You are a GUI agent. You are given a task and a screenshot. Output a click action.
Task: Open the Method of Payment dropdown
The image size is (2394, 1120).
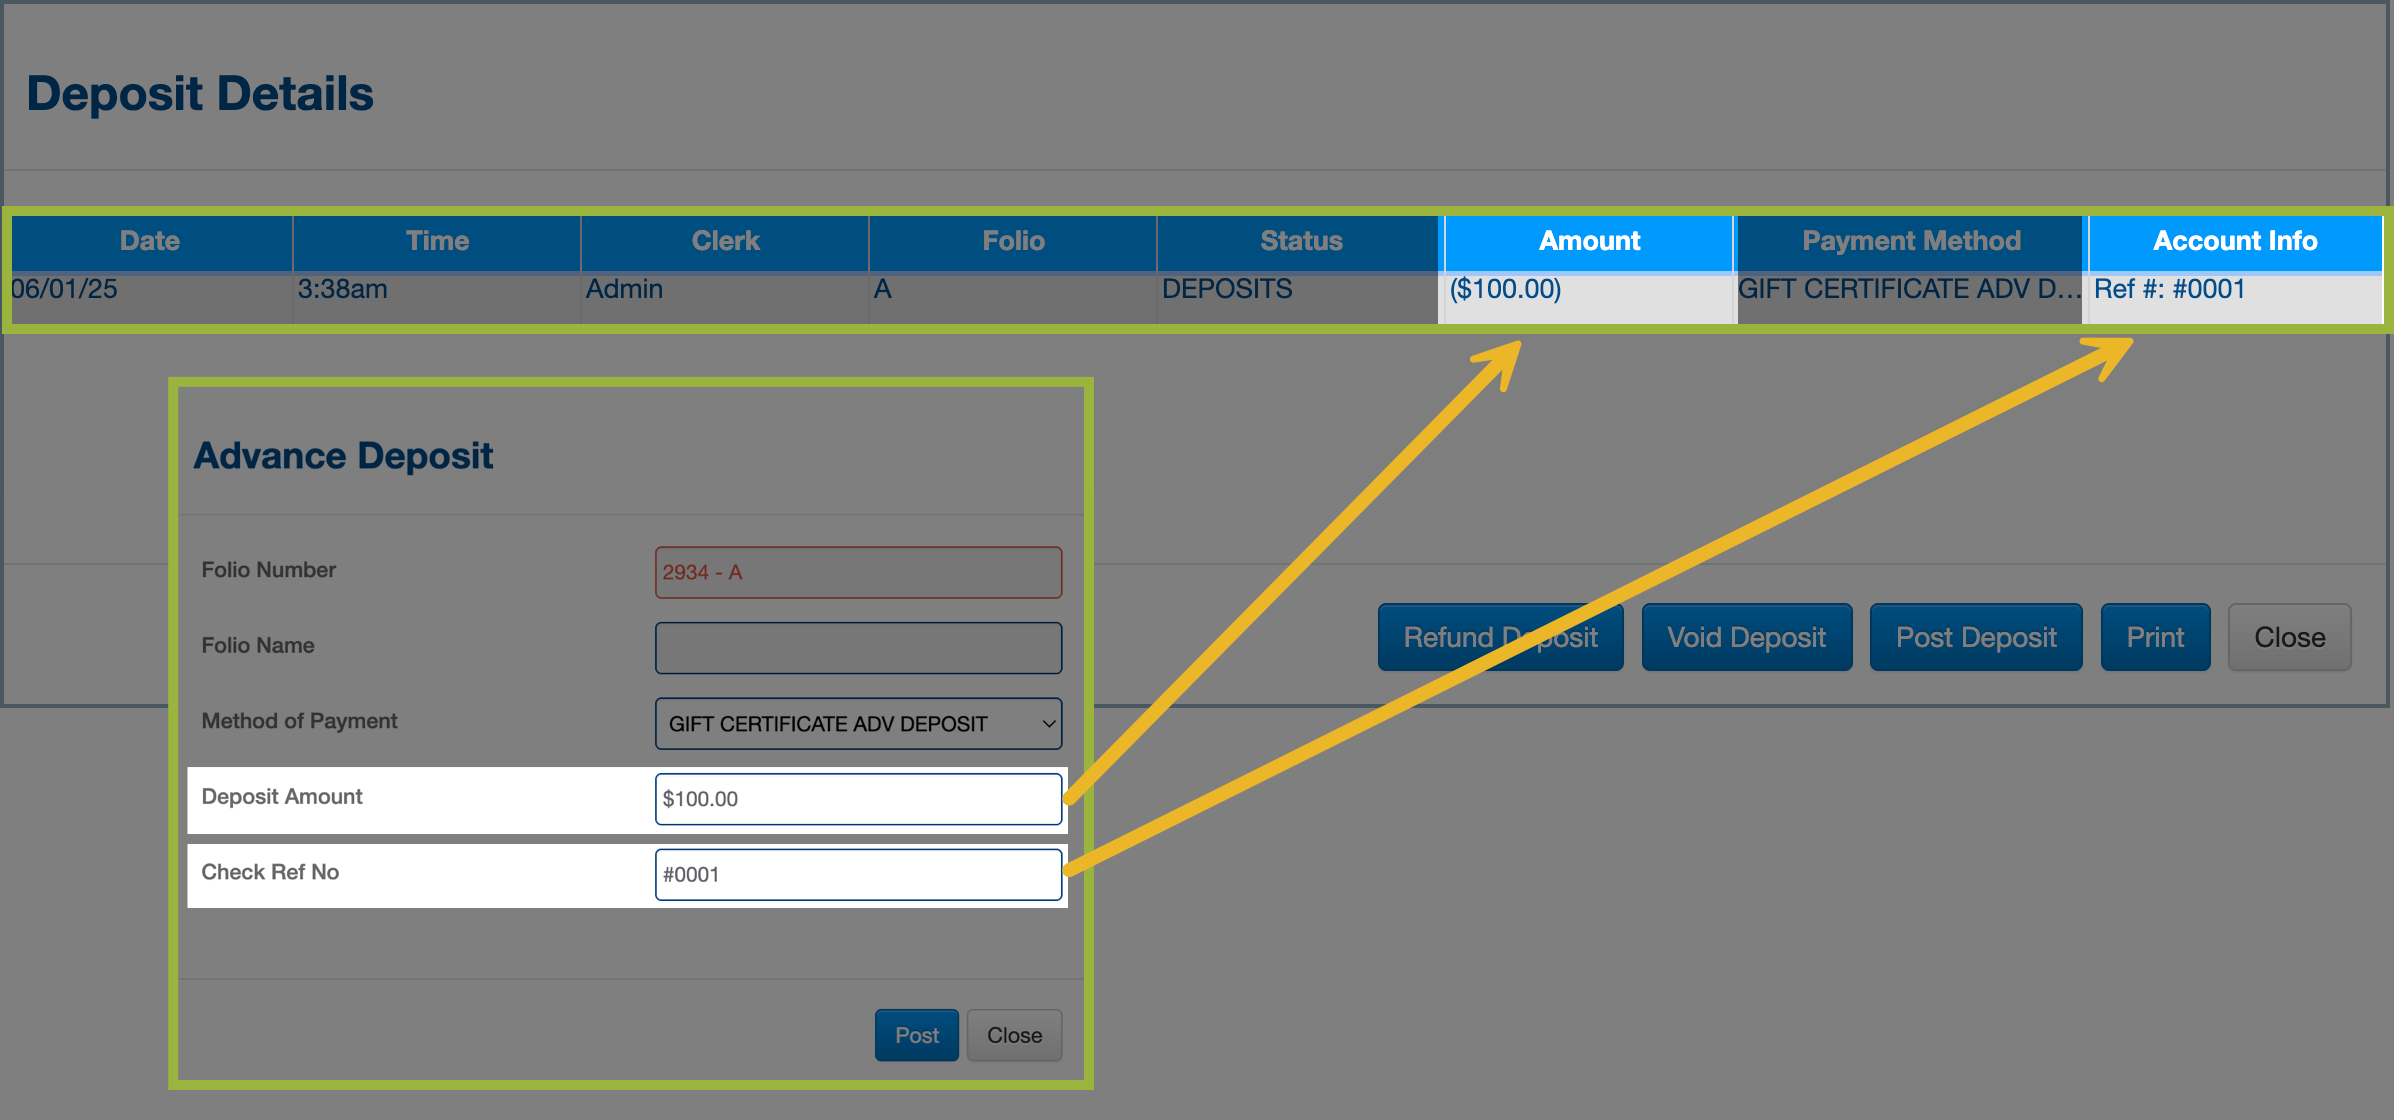click(x=858, y=723)
